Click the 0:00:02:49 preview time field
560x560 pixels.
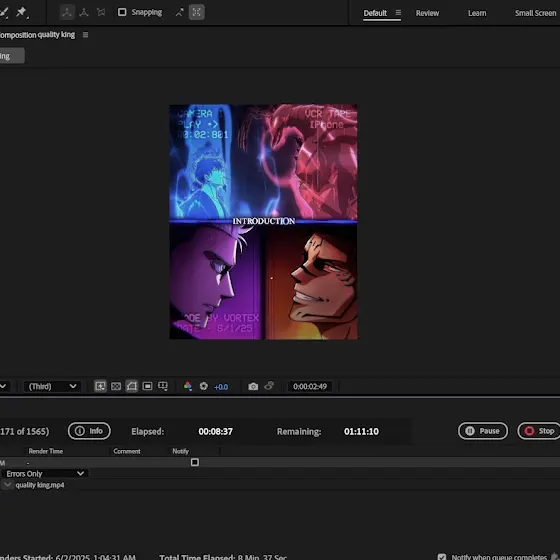310,386
